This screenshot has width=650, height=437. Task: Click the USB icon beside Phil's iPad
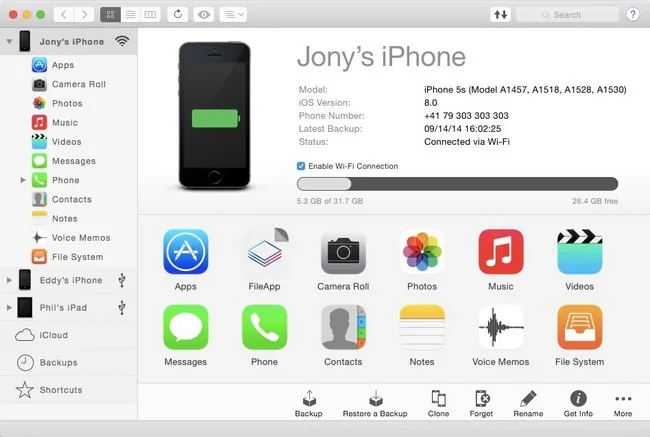point(122,308)
